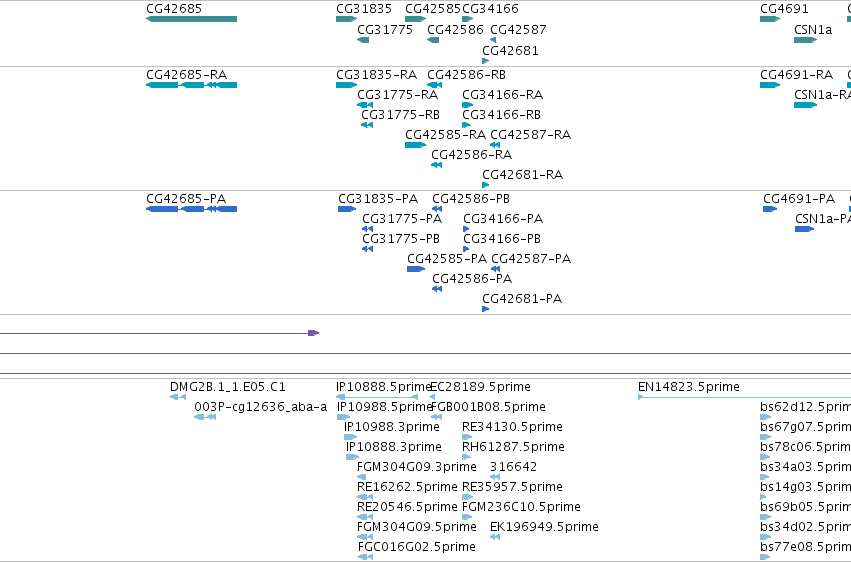This screenshot has width=851, height=562.
Task: Select the CG34166-PB protein
Action: (x=466, y=250)
